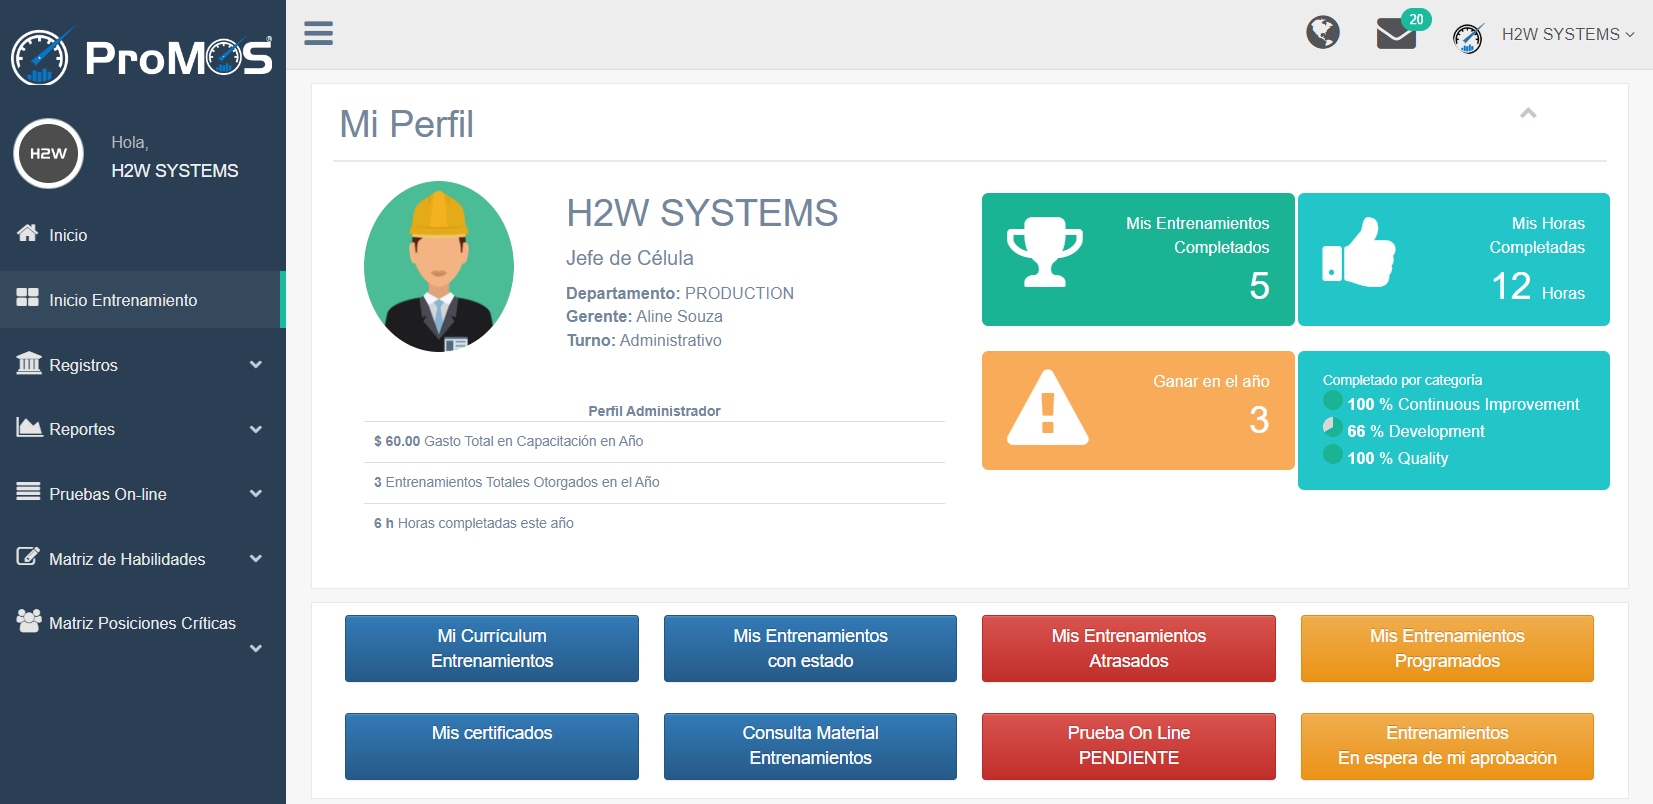Open the globe language icon

point(1322,33)
